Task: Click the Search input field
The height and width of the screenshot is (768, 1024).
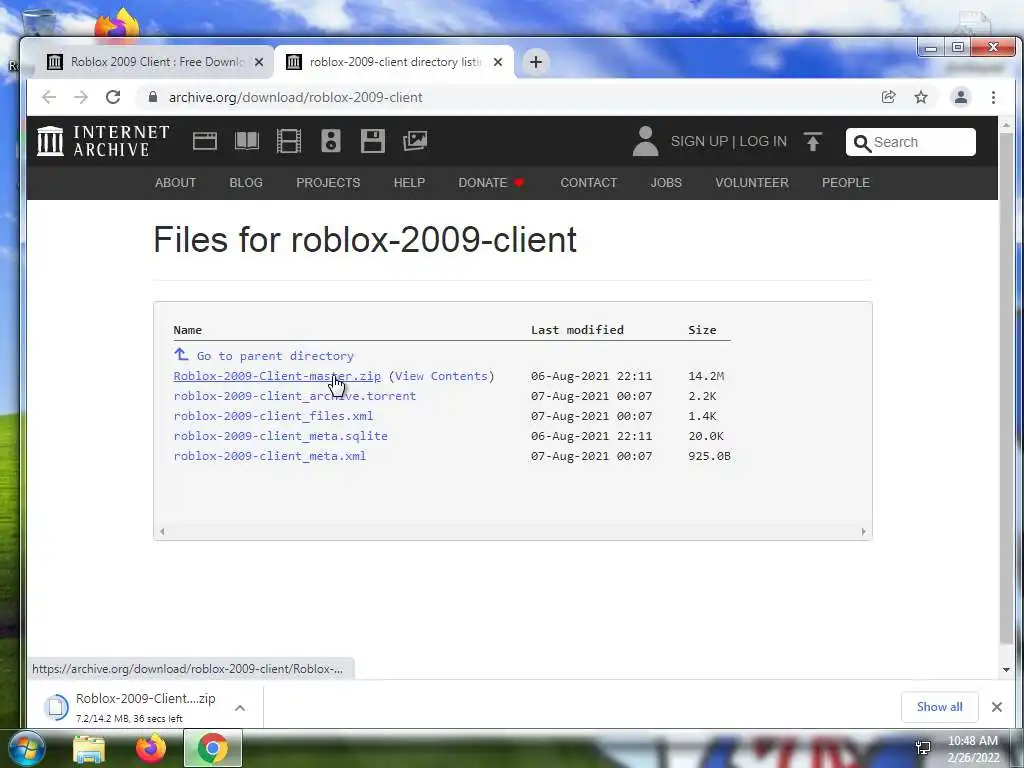Action: coord(910,142)
